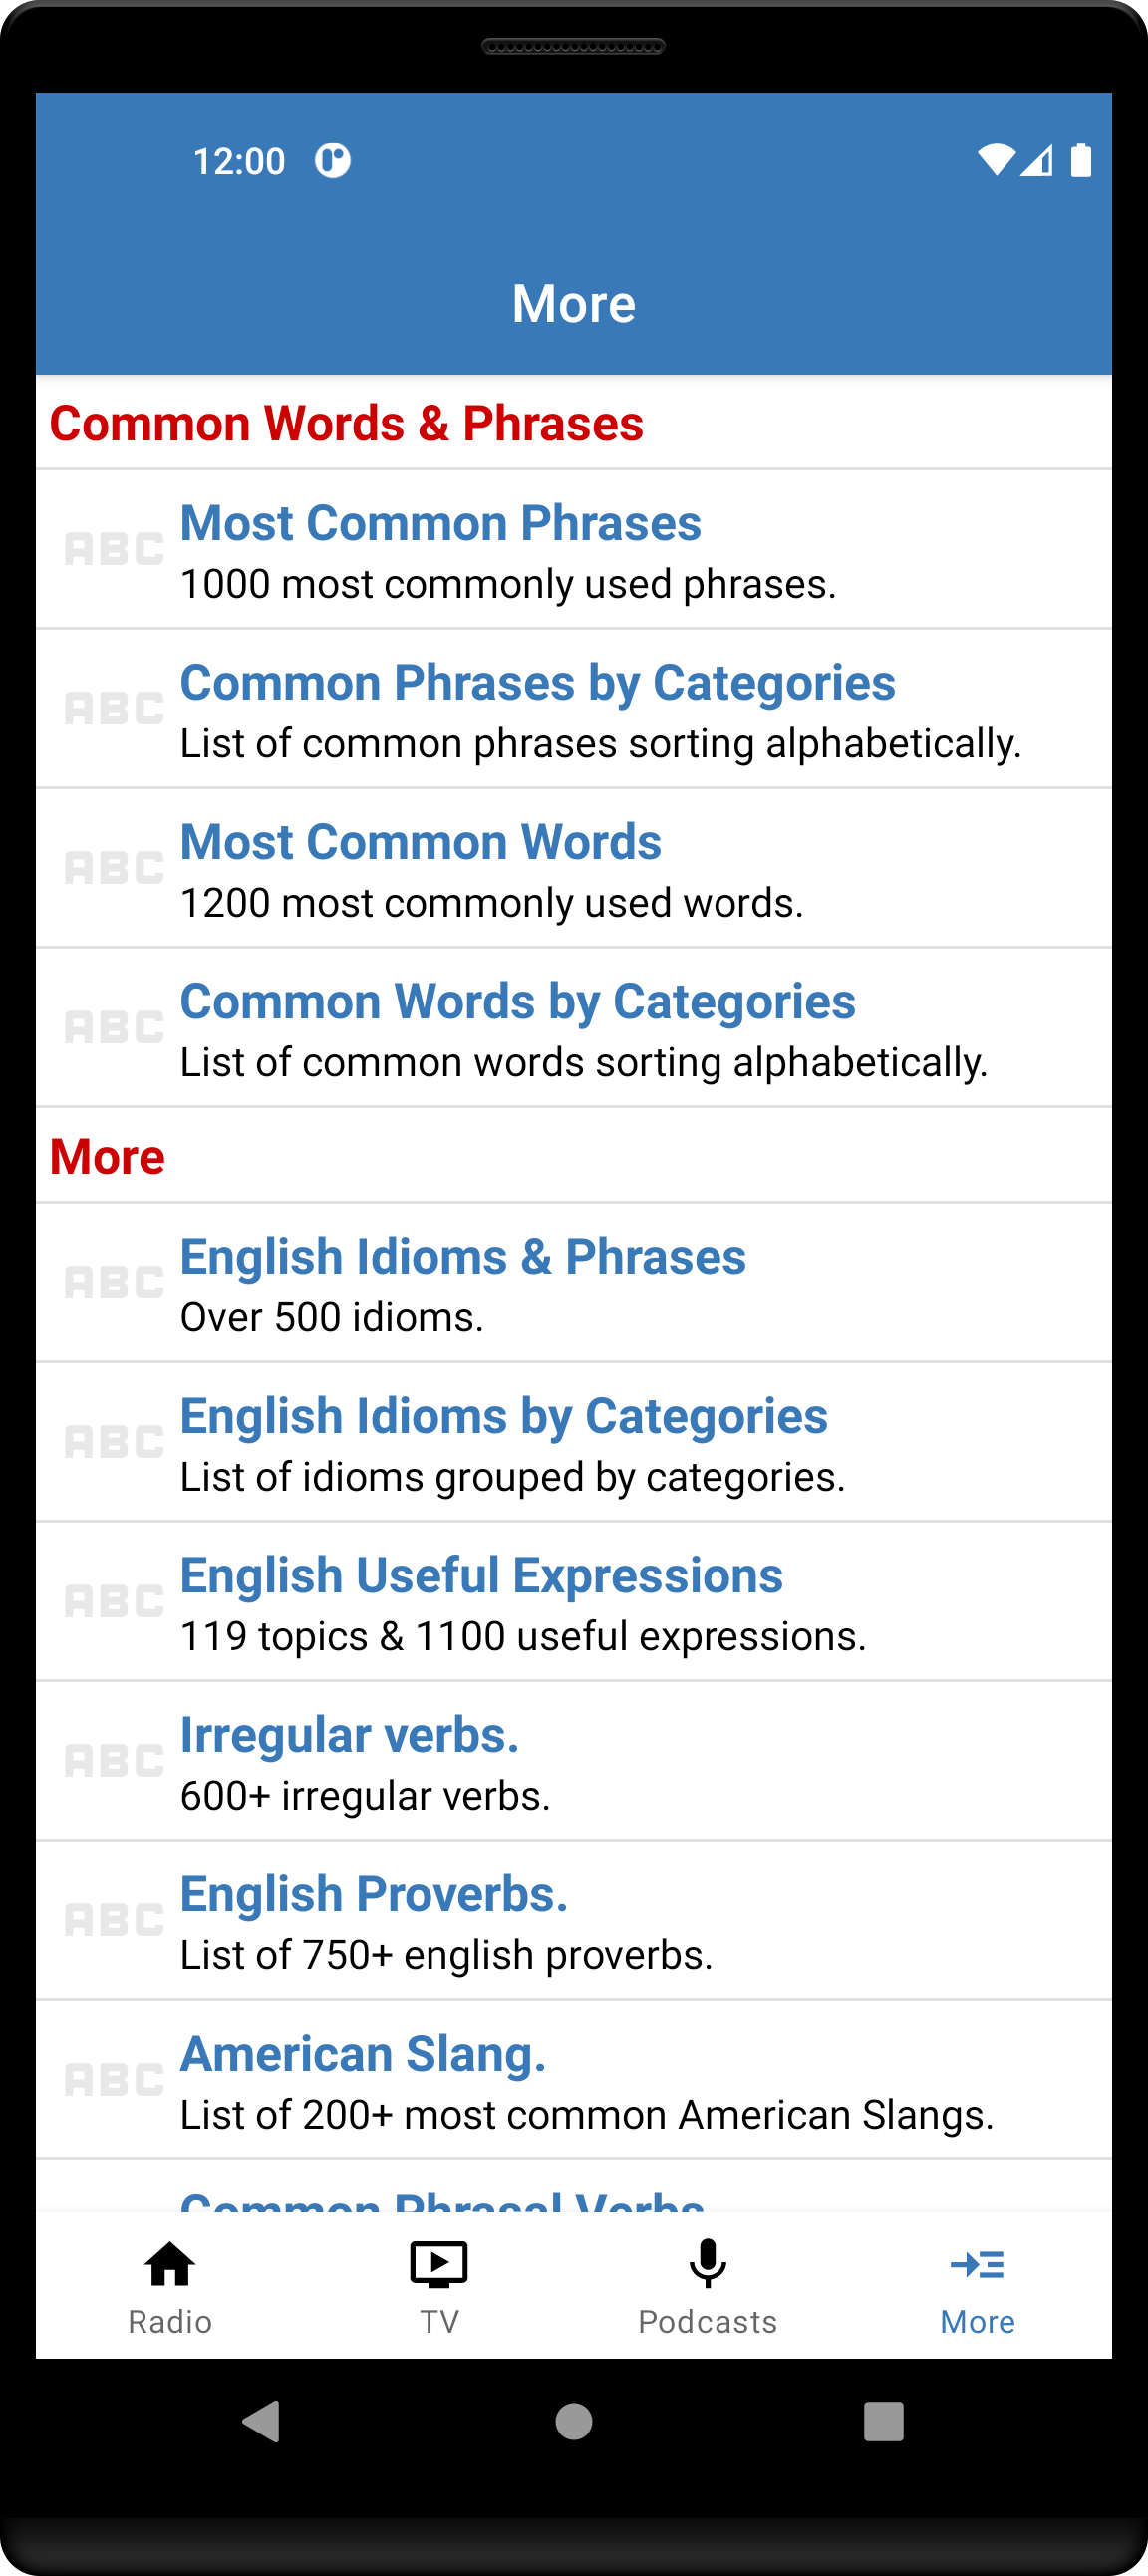Tap ABC icon beside American Slang

[x=114, y=2080]
